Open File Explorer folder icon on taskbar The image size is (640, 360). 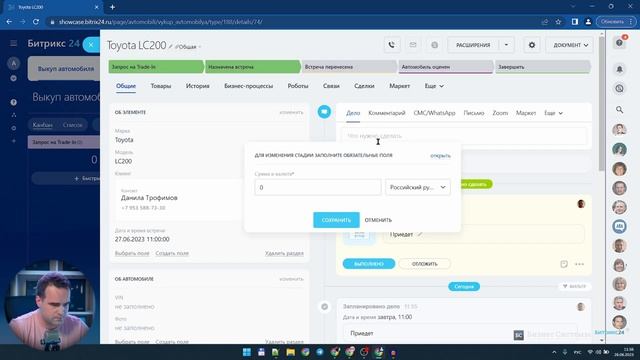tap(290, 352)
